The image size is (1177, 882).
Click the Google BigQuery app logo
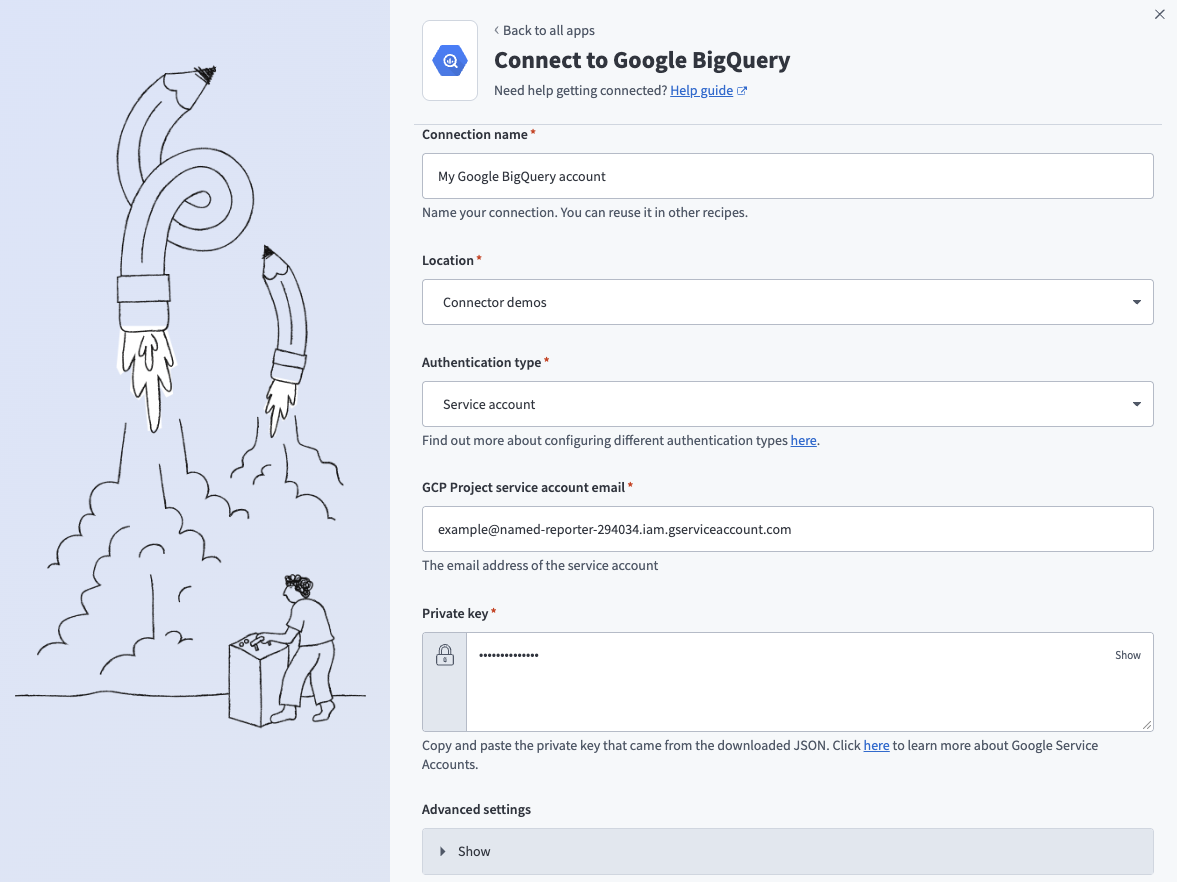pyautogui.click(x=450, y=60)
